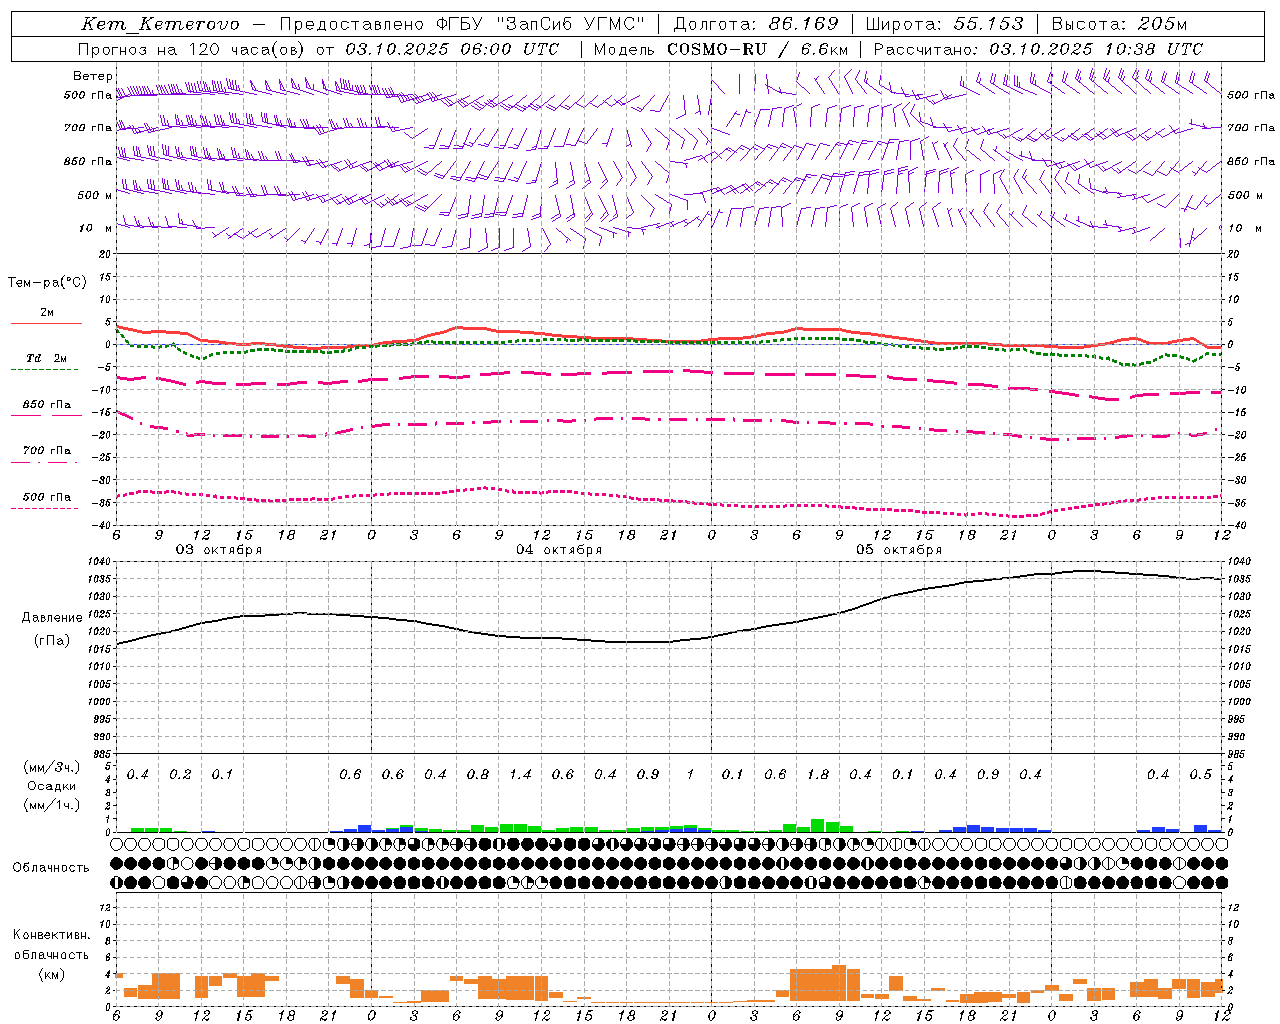
Task: Click the "10 м" left wind level label
Action: tap(96, 229)
